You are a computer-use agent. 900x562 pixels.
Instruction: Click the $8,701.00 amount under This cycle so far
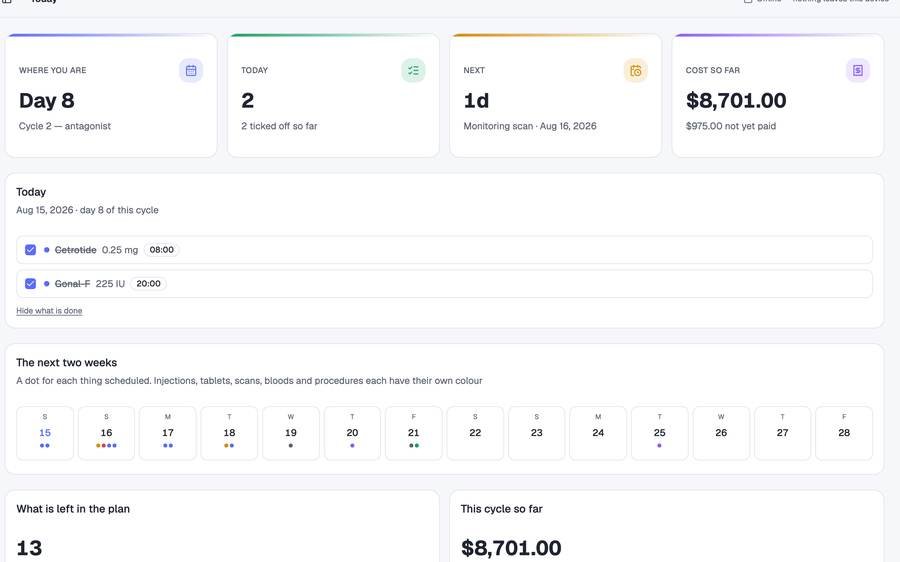point(511,548)
